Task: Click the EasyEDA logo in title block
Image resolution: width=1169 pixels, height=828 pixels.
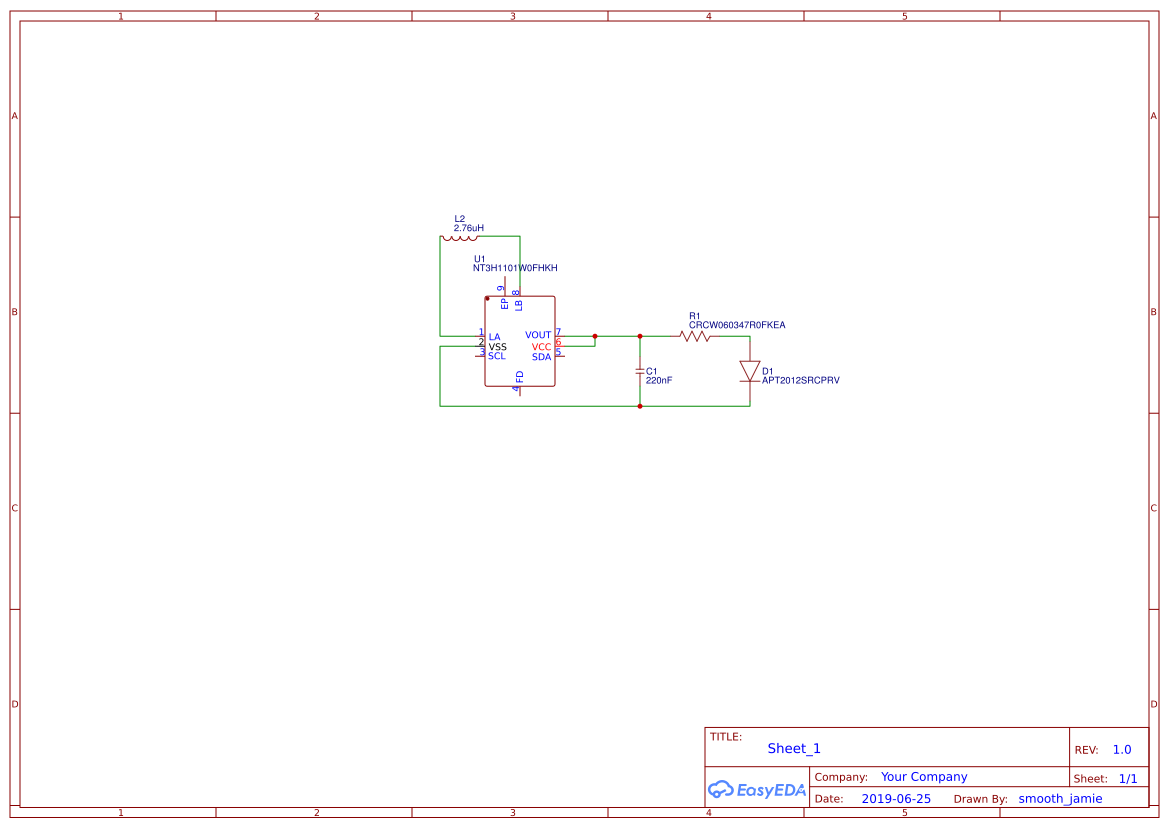Action: tap(757, 789)
